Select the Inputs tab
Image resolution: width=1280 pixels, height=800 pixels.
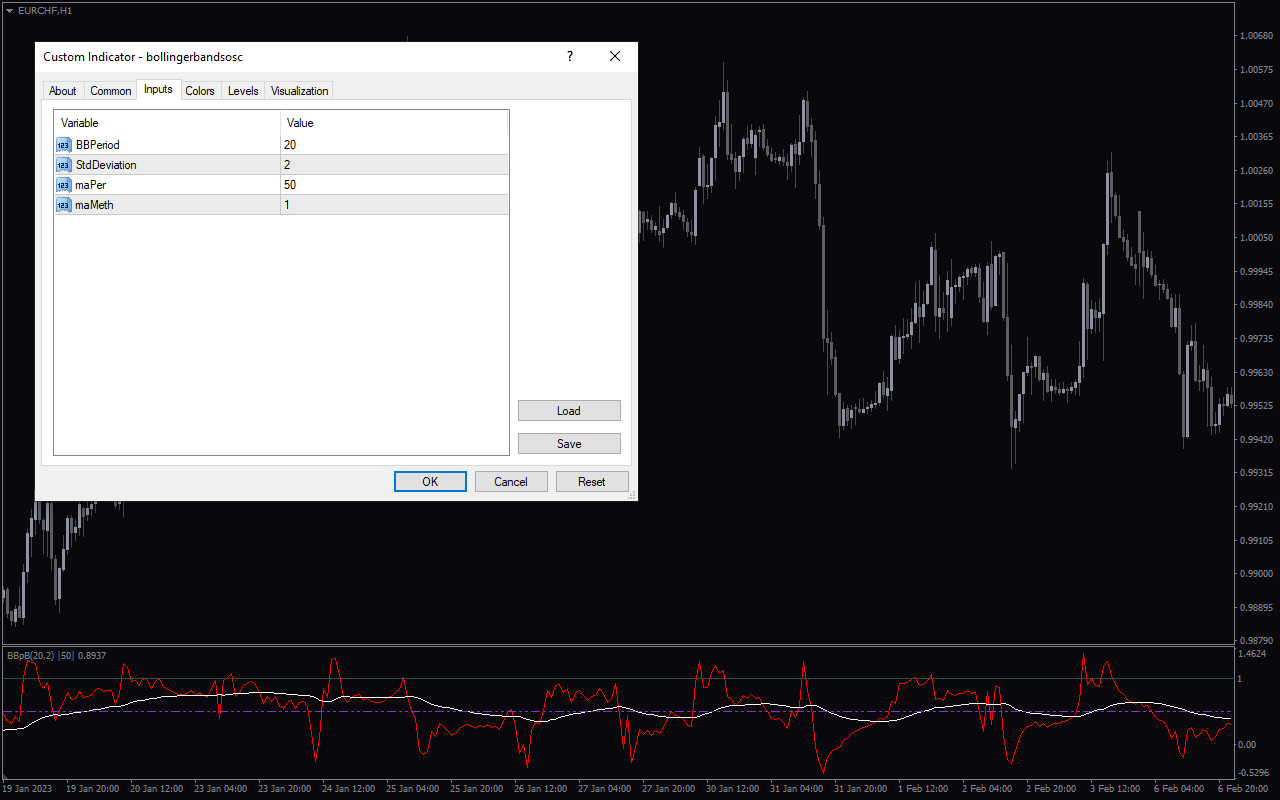pos(158,90)
